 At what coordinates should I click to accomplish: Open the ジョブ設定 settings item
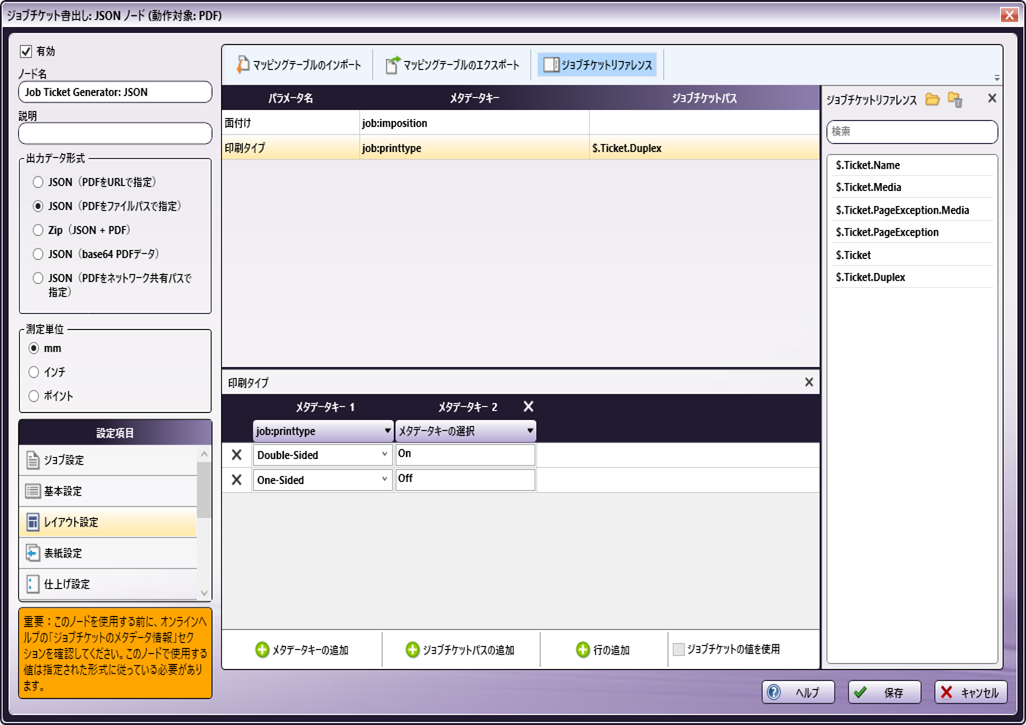tap(108, 460)
